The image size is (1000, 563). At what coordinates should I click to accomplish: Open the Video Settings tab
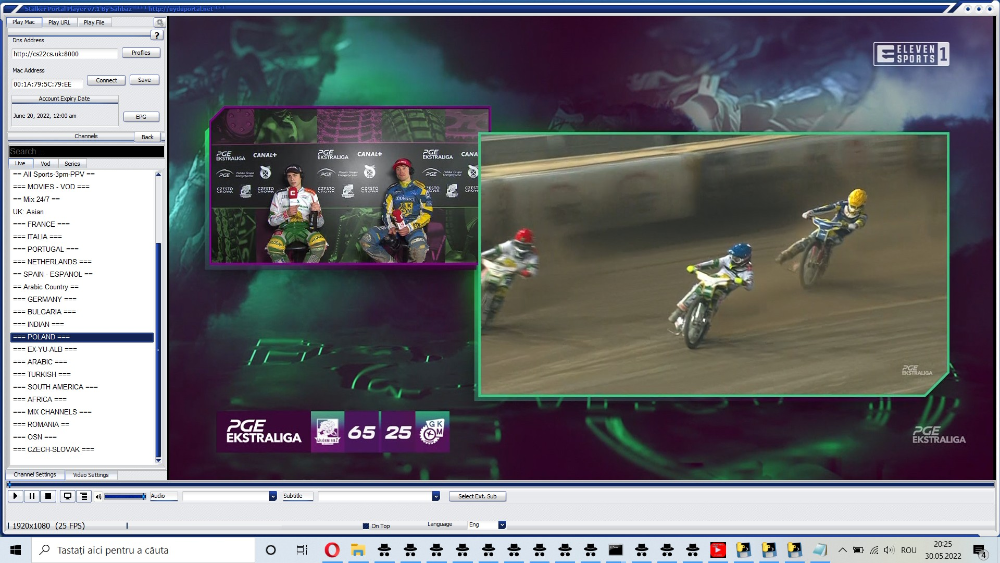[x=91, y=475]
